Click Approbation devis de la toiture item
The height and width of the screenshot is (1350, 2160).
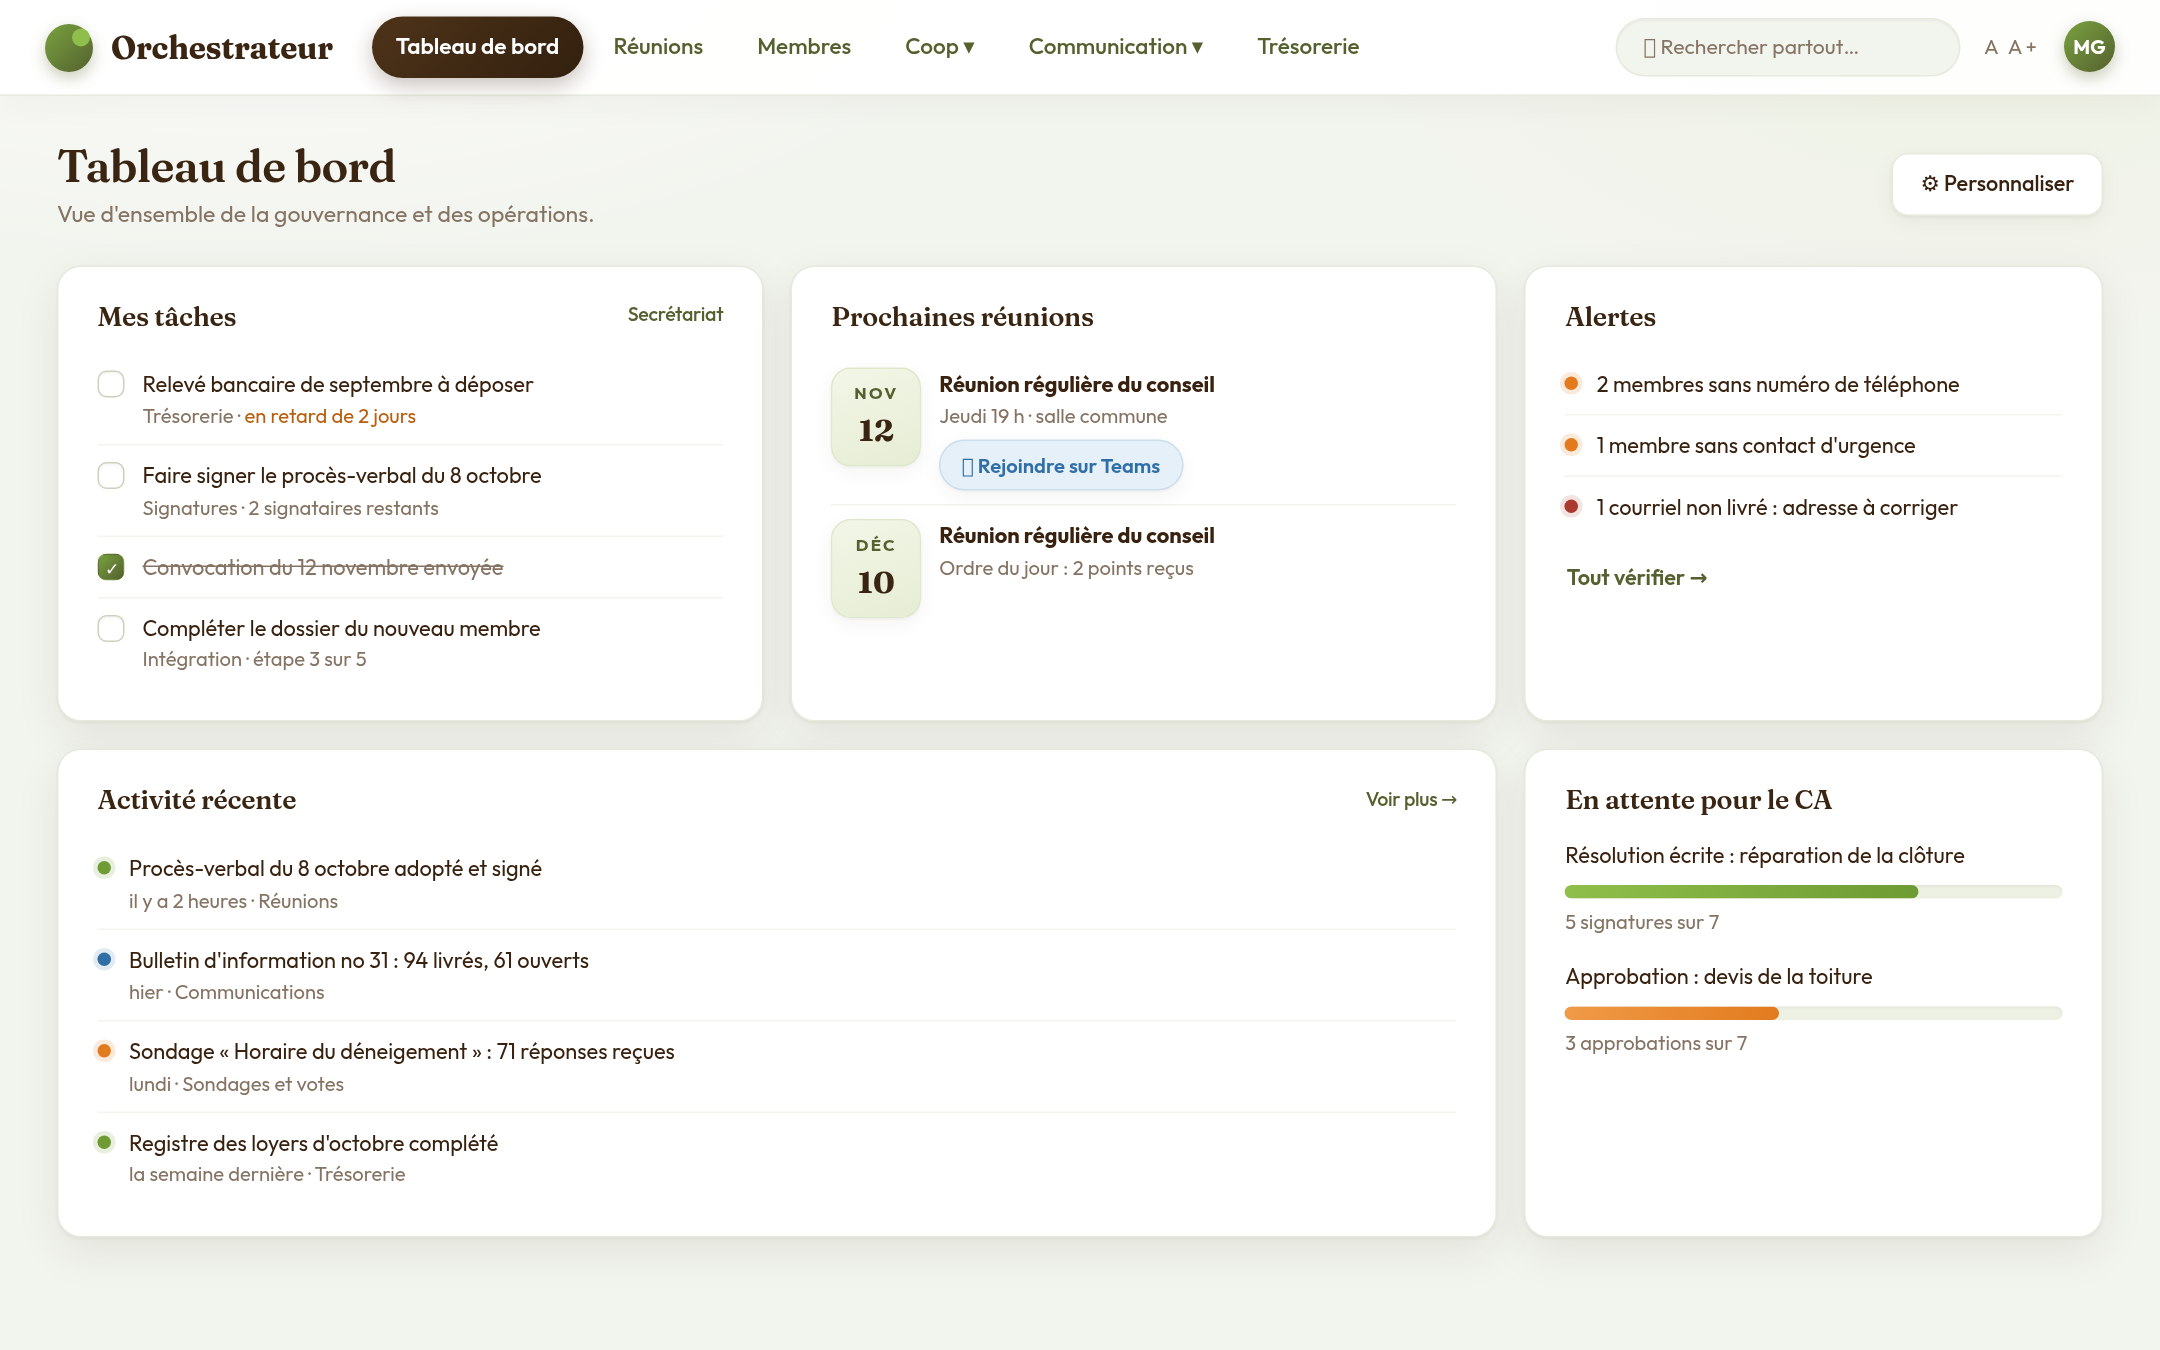(1719, 977)
